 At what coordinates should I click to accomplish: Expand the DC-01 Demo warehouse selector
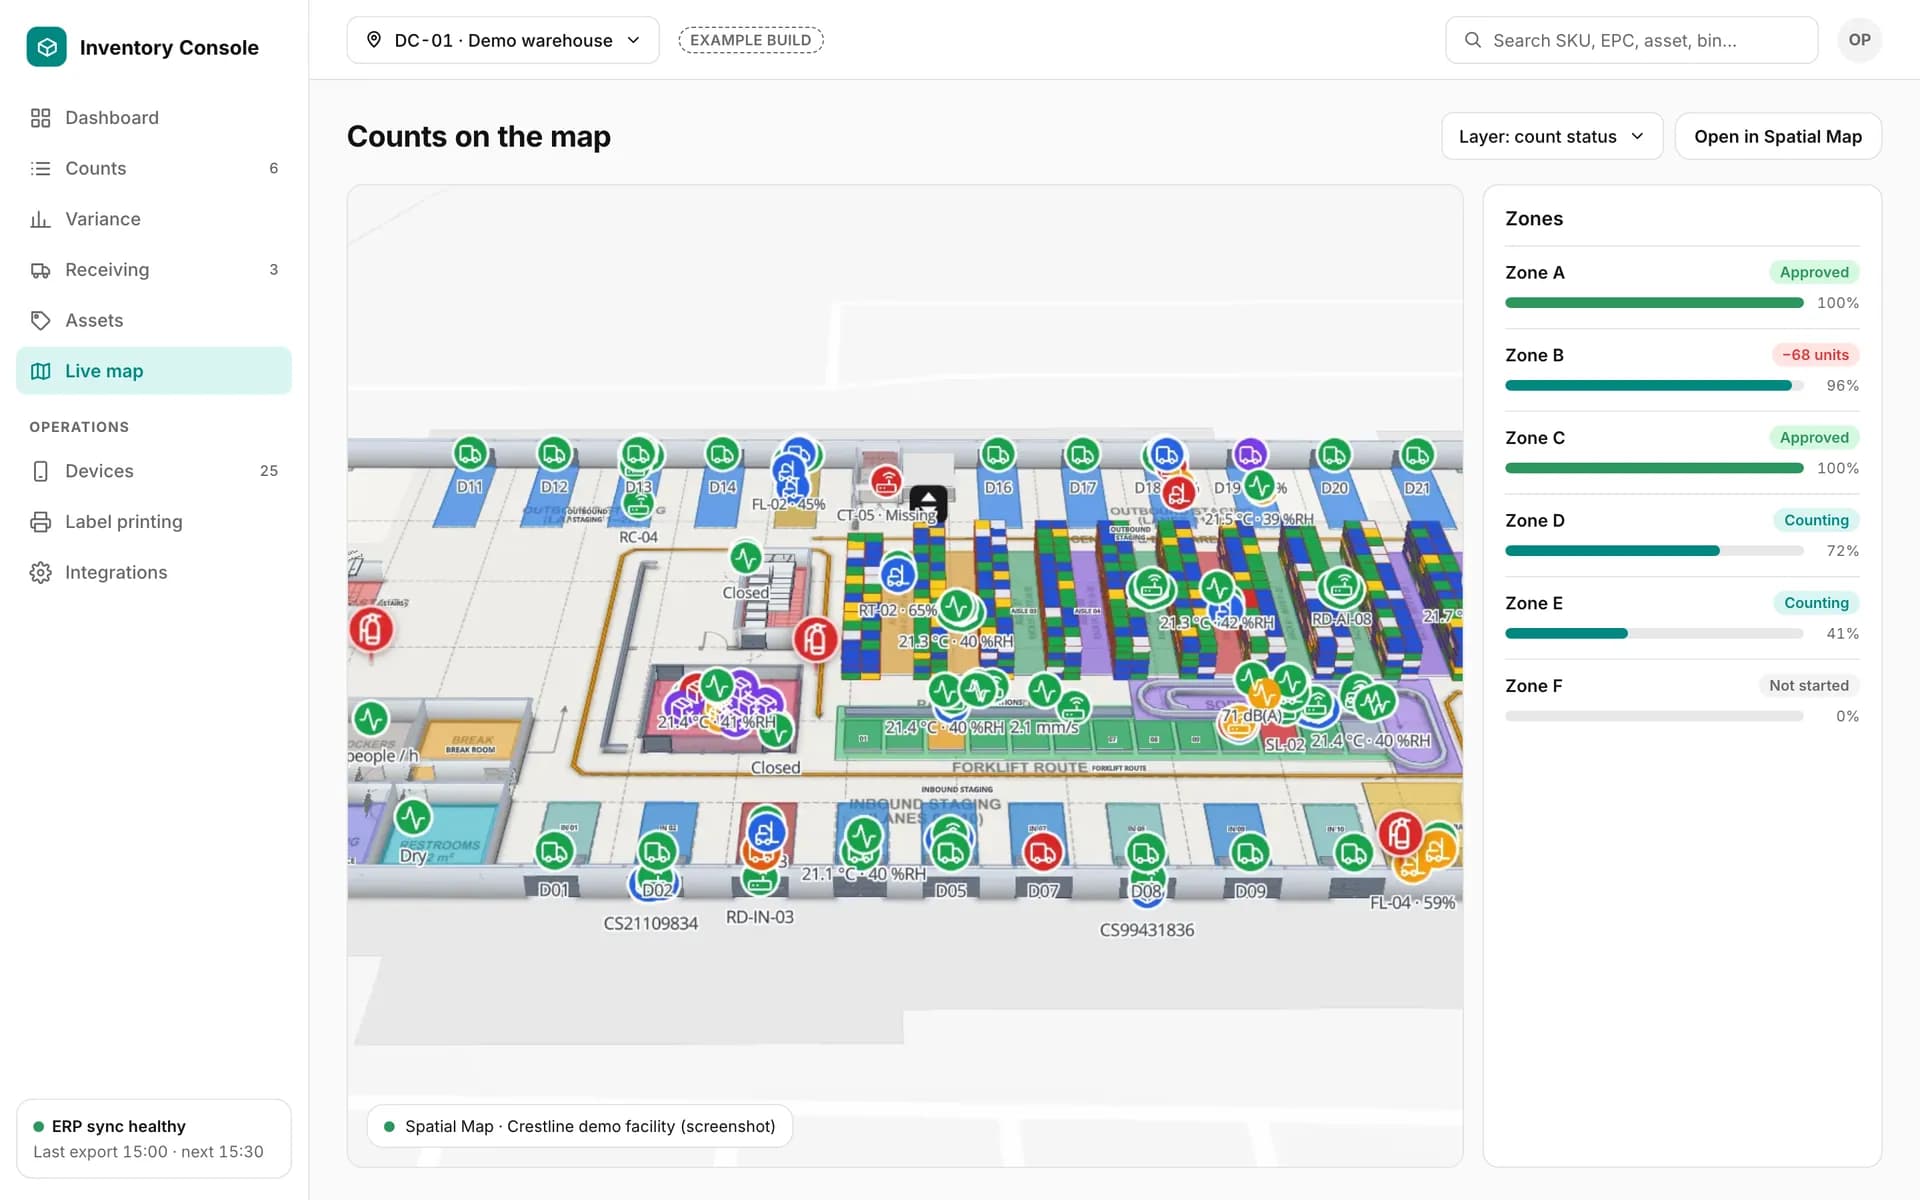pos(503,40)
